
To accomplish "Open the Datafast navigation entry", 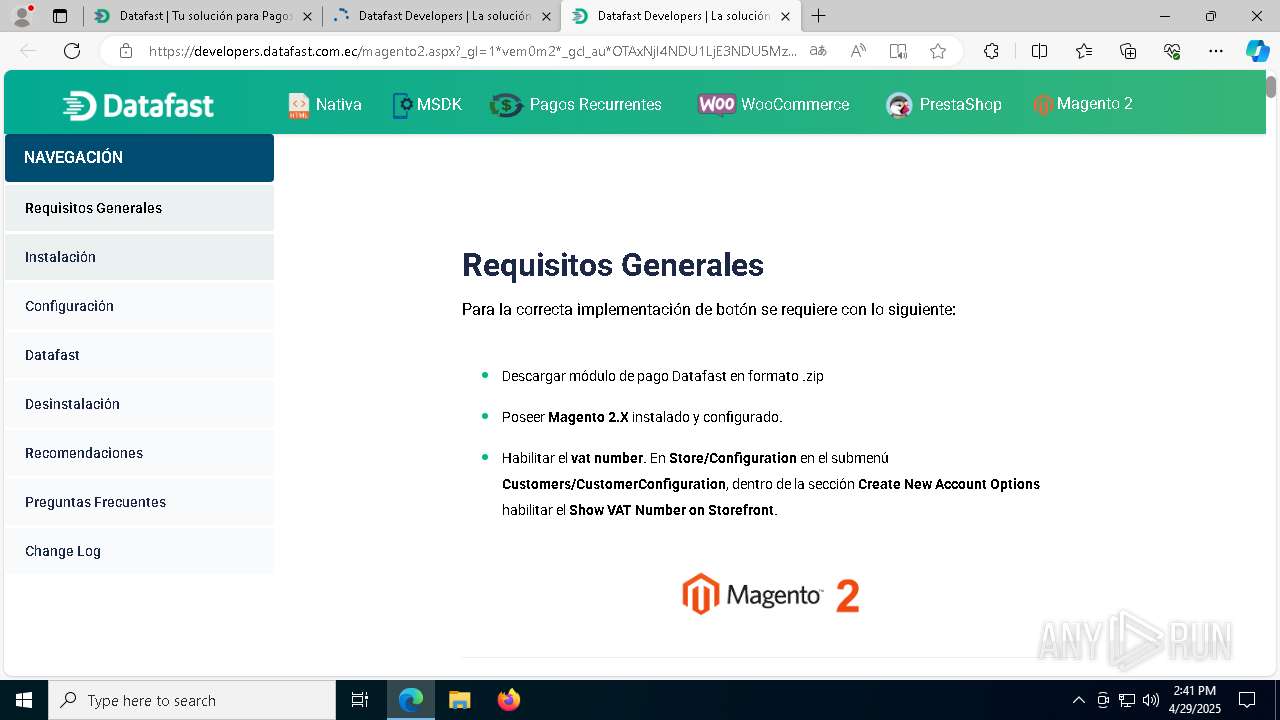I will [139, 355].
